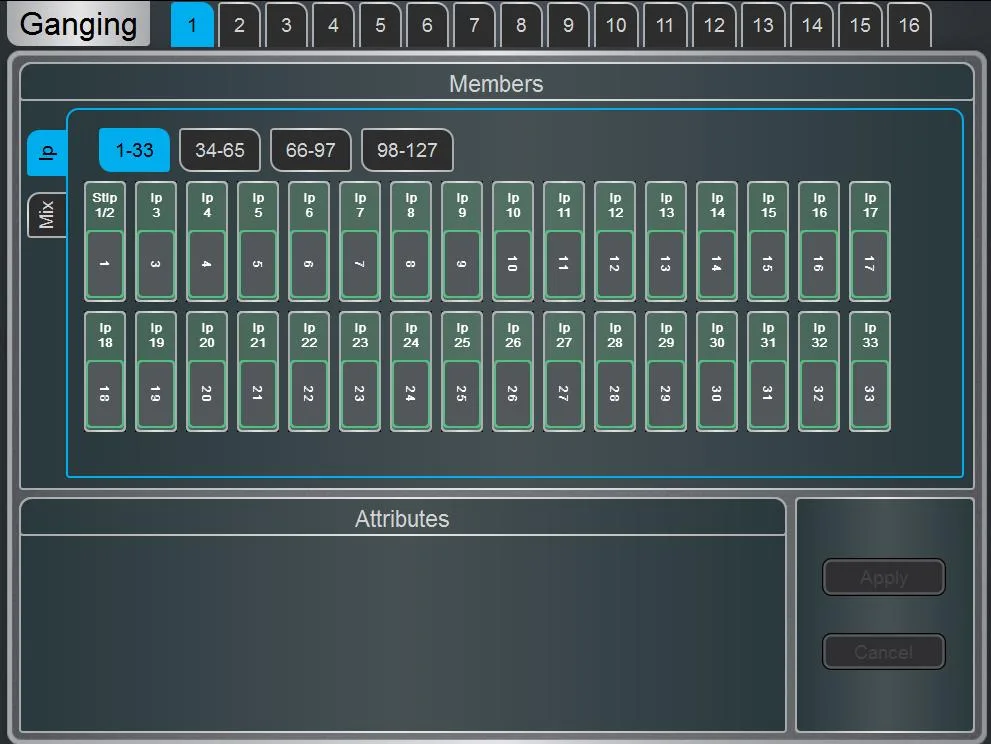This screenshot has width=991, height=744.
Task: Toggle Ip 14 channel membership
Action: pos(717,241)
